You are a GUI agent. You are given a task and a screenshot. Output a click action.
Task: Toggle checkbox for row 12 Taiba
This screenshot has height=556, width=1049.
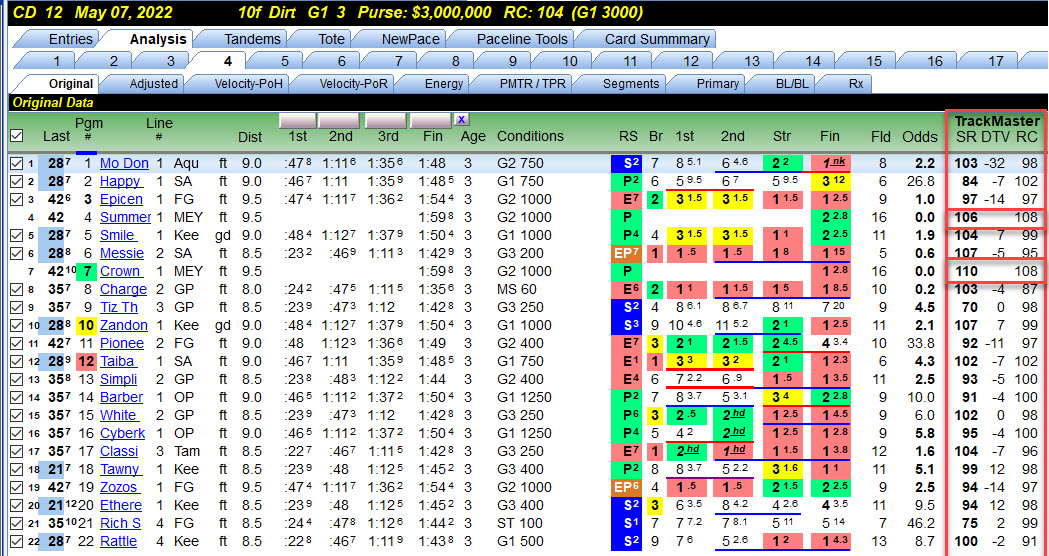16,362
